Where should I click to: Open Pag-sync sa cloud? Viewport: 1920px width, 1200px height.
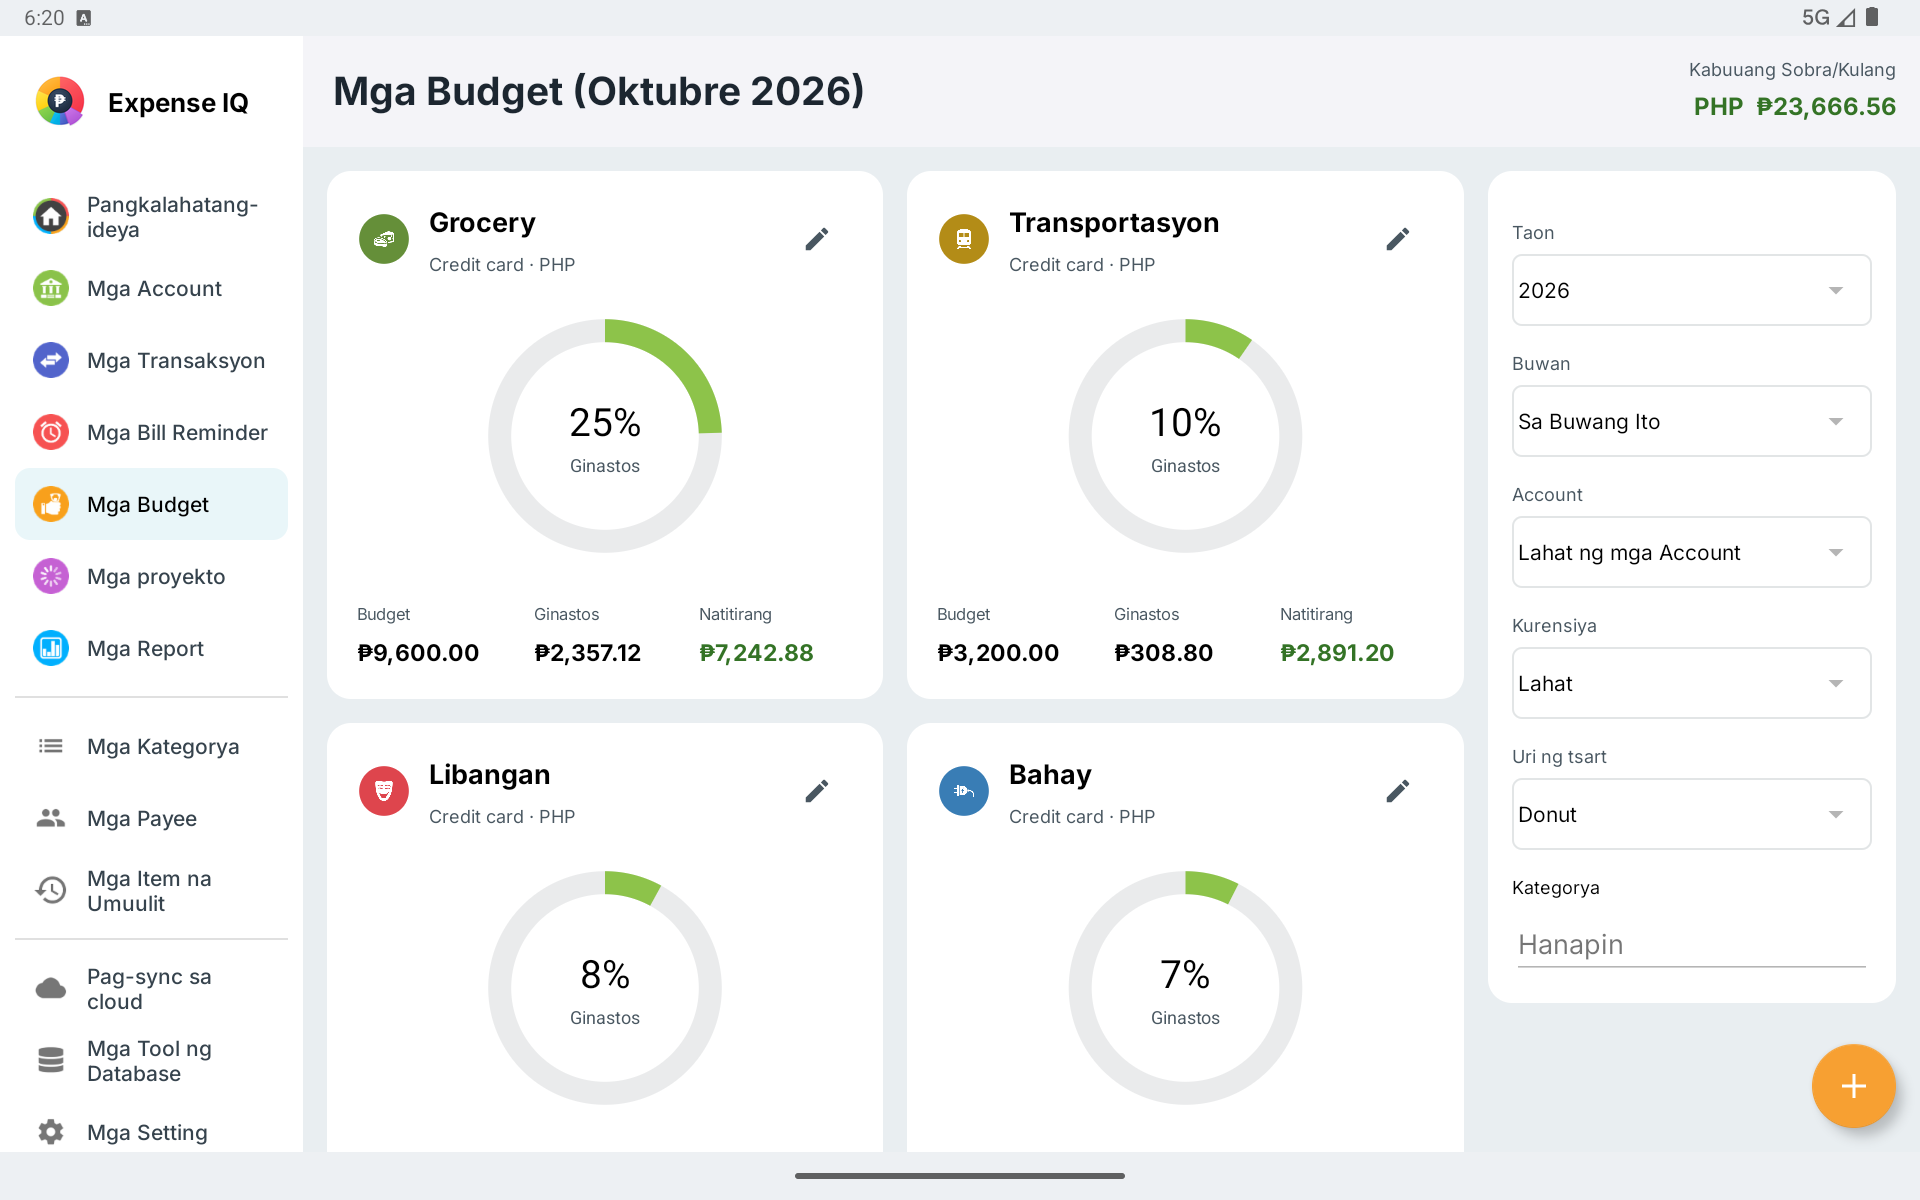point(151,989)
